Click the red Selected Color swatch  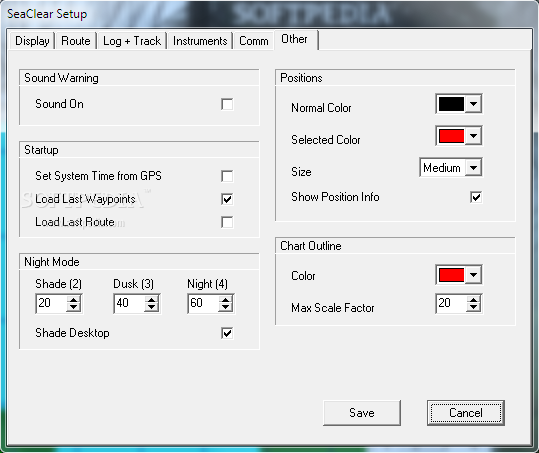coord(451,136)
